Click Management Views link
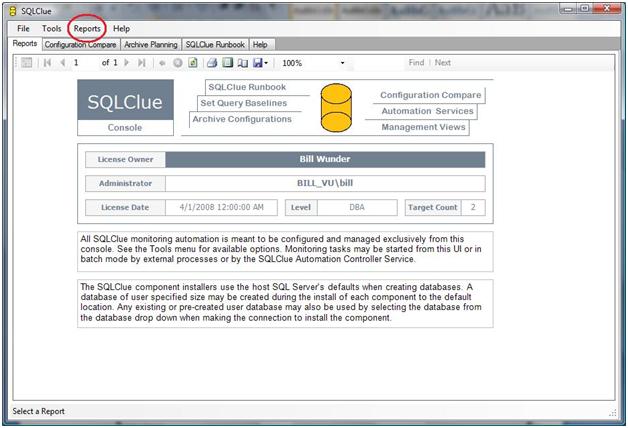Viewport: 628px width, 428px height. click(x=423, y=127)
